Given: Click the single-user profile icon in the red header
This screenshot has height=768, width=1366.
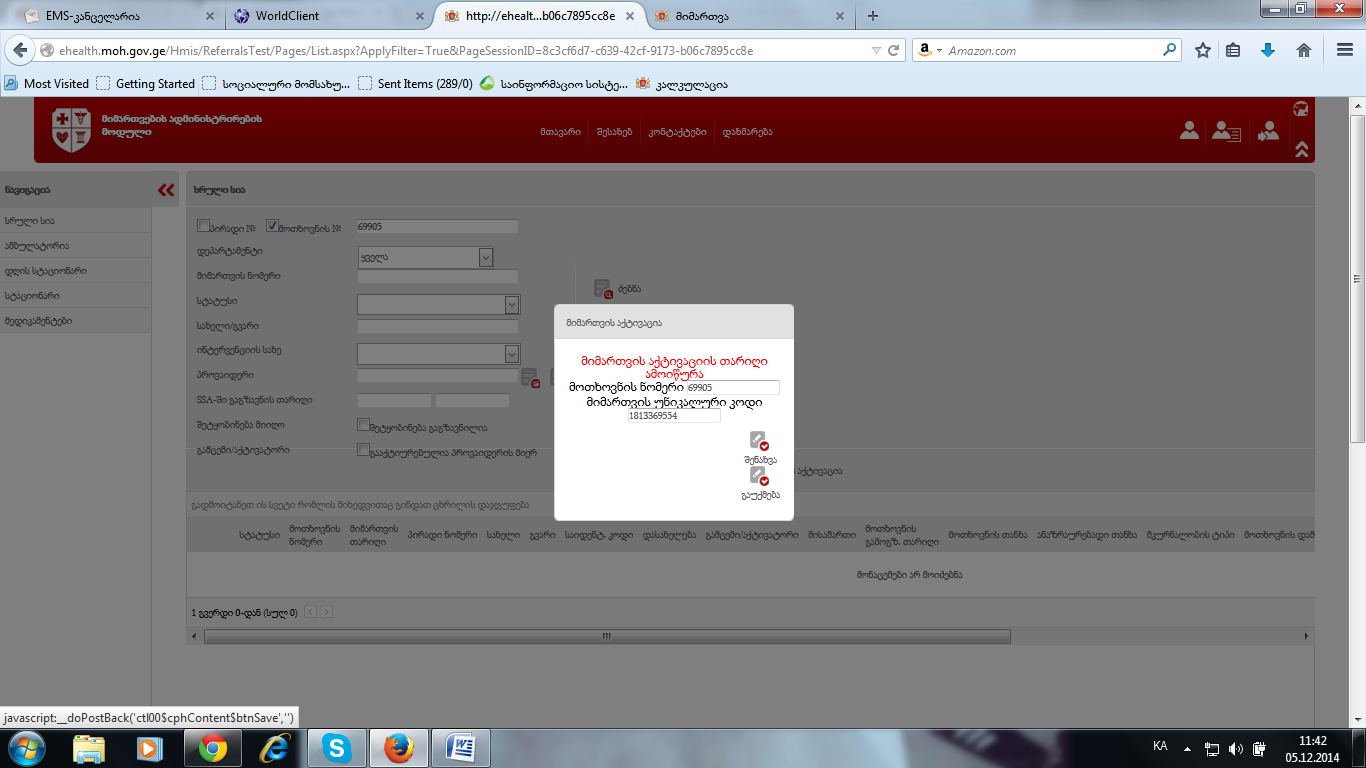Looking at the screenshot, I should 1189,130.
